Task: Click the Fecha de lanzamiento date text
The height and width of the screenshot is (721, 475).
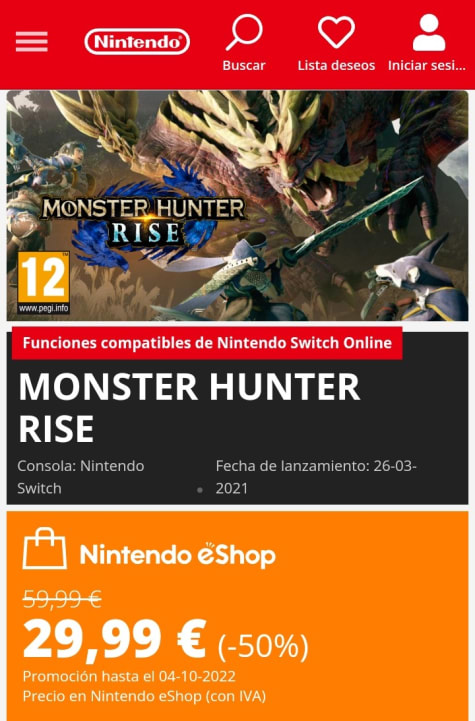Action: (316, 477)
